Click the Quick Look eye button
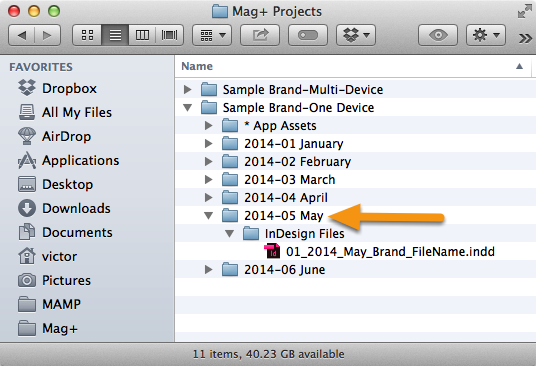The width and height of the screenshot is (536, 366). 438,35
